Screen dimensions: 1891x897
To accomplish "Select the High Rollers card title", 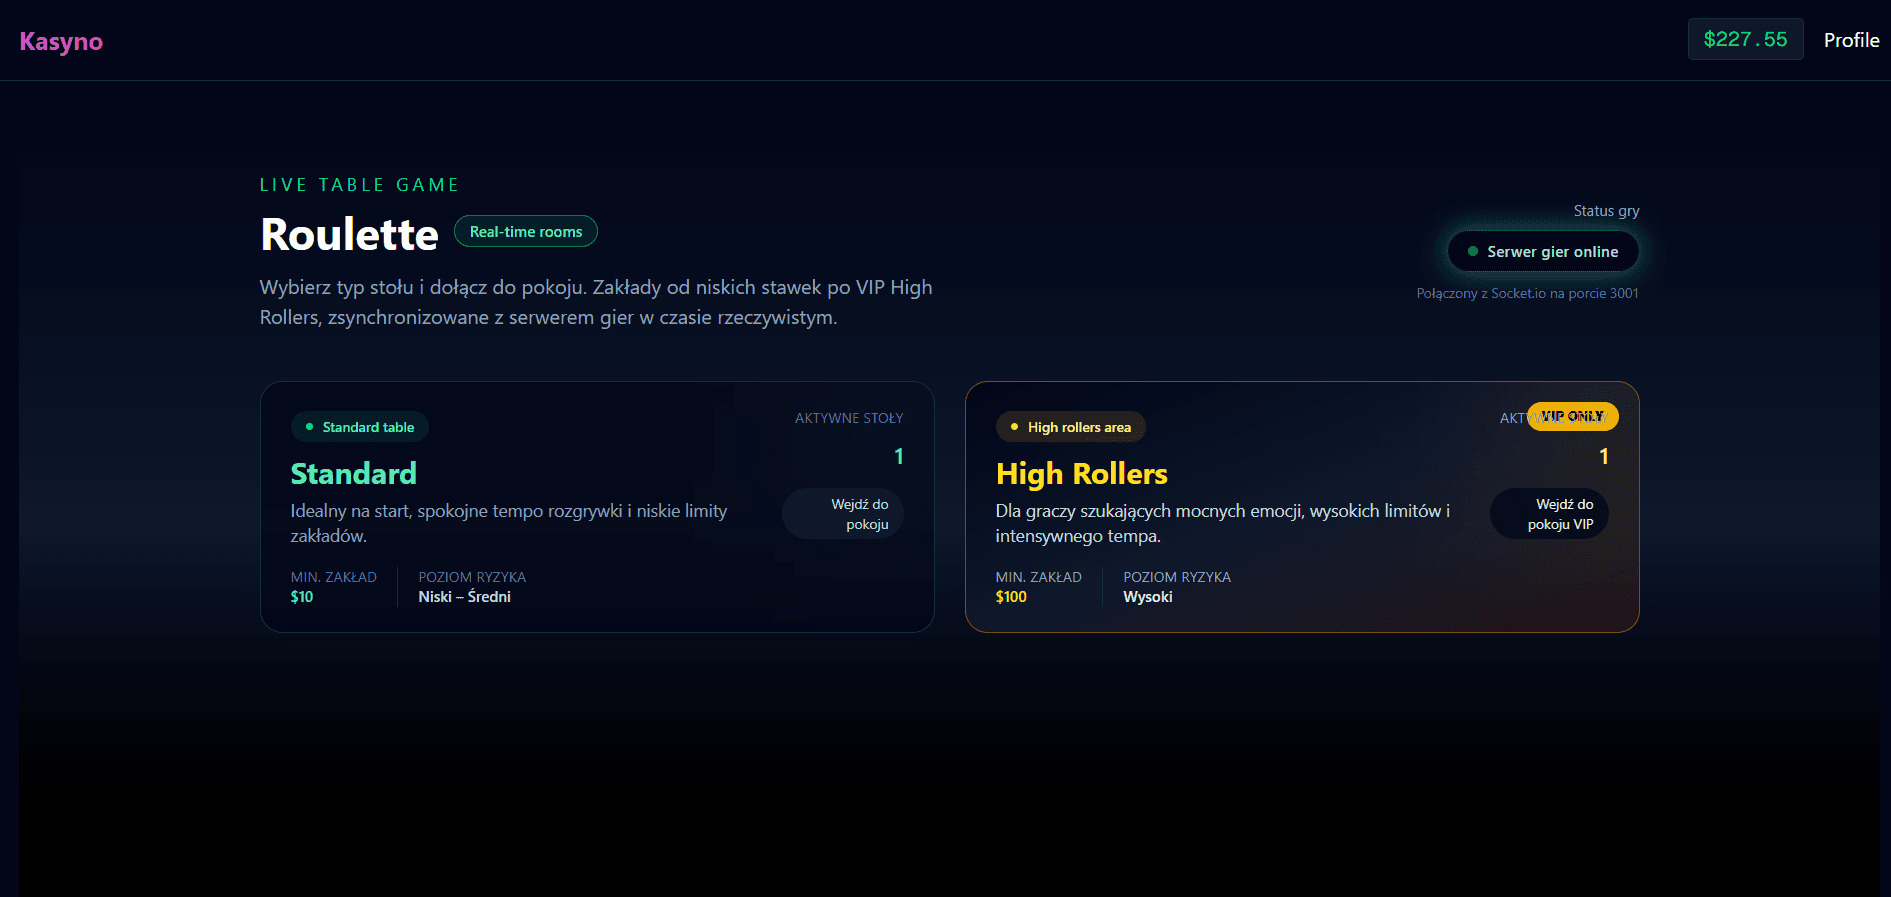I will pyautogui.click(x=1081, y=473).
